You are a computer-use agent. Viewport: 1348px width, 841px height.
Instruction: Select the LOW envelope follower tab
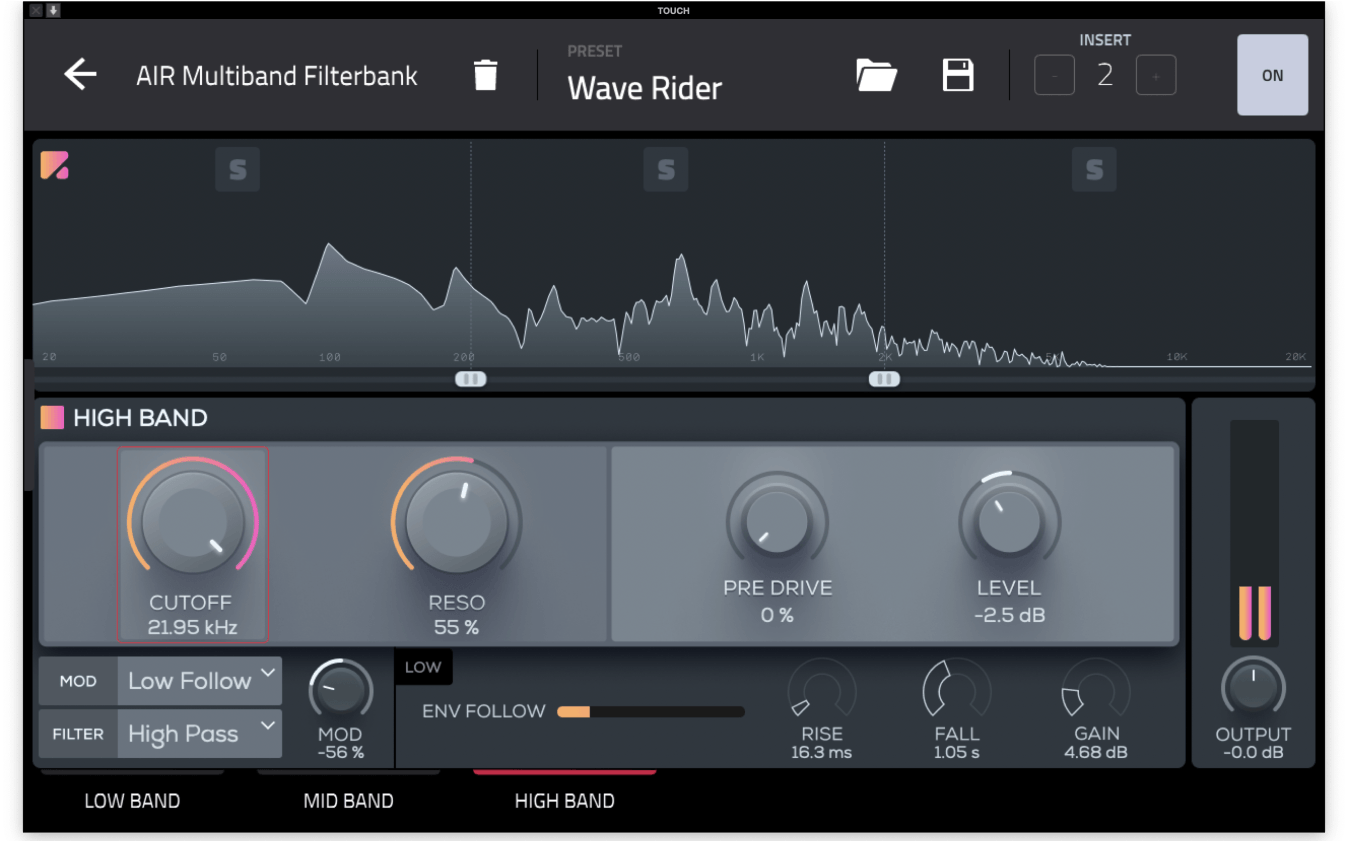pos(423,667)
